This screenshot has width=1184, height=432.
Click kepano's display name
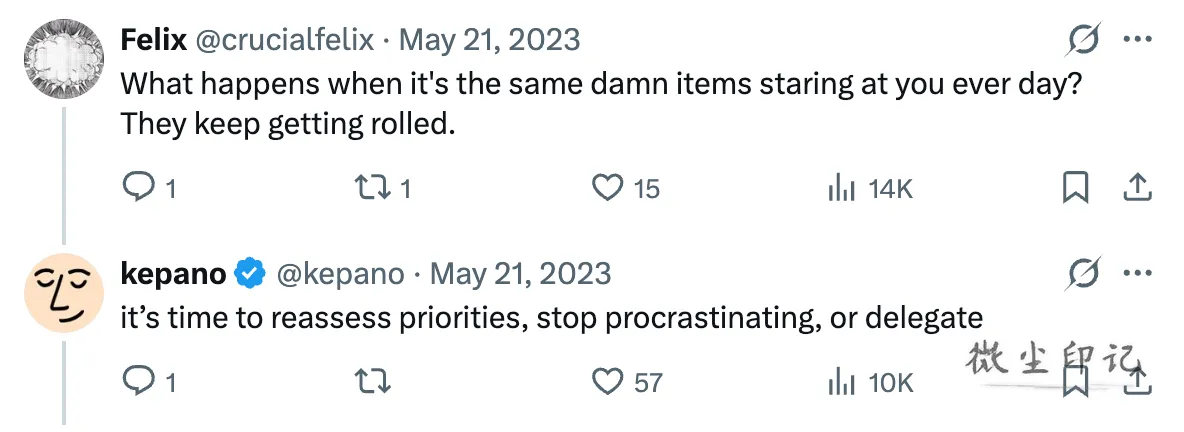[173, 273]
